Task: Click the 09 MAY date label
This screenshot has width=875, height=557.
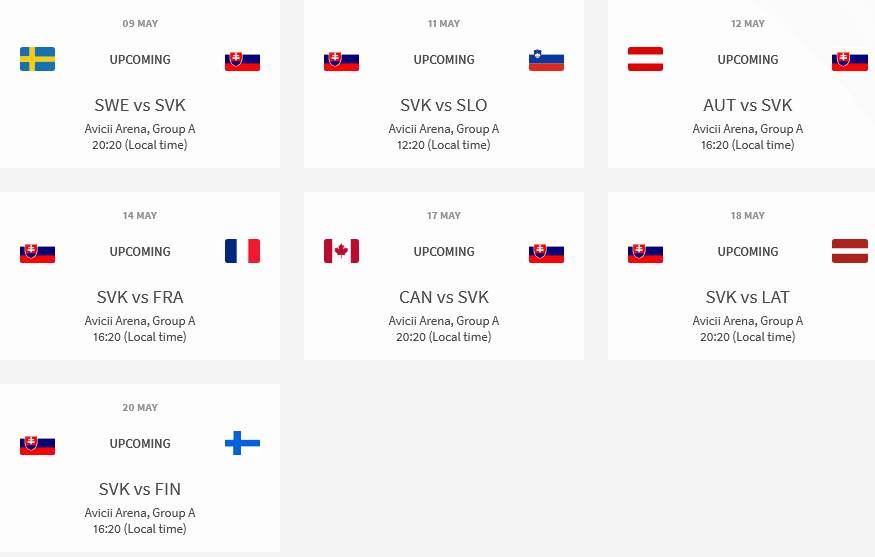Action: 140,23
